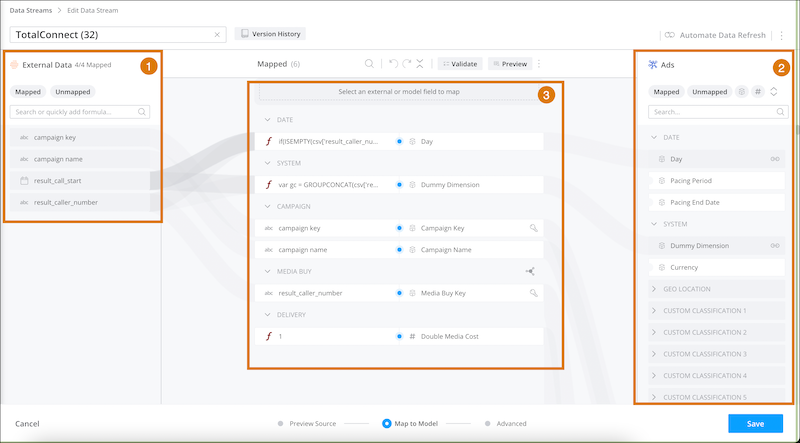Toggle Unmapped filter in External Data

[x=72, y=92]
